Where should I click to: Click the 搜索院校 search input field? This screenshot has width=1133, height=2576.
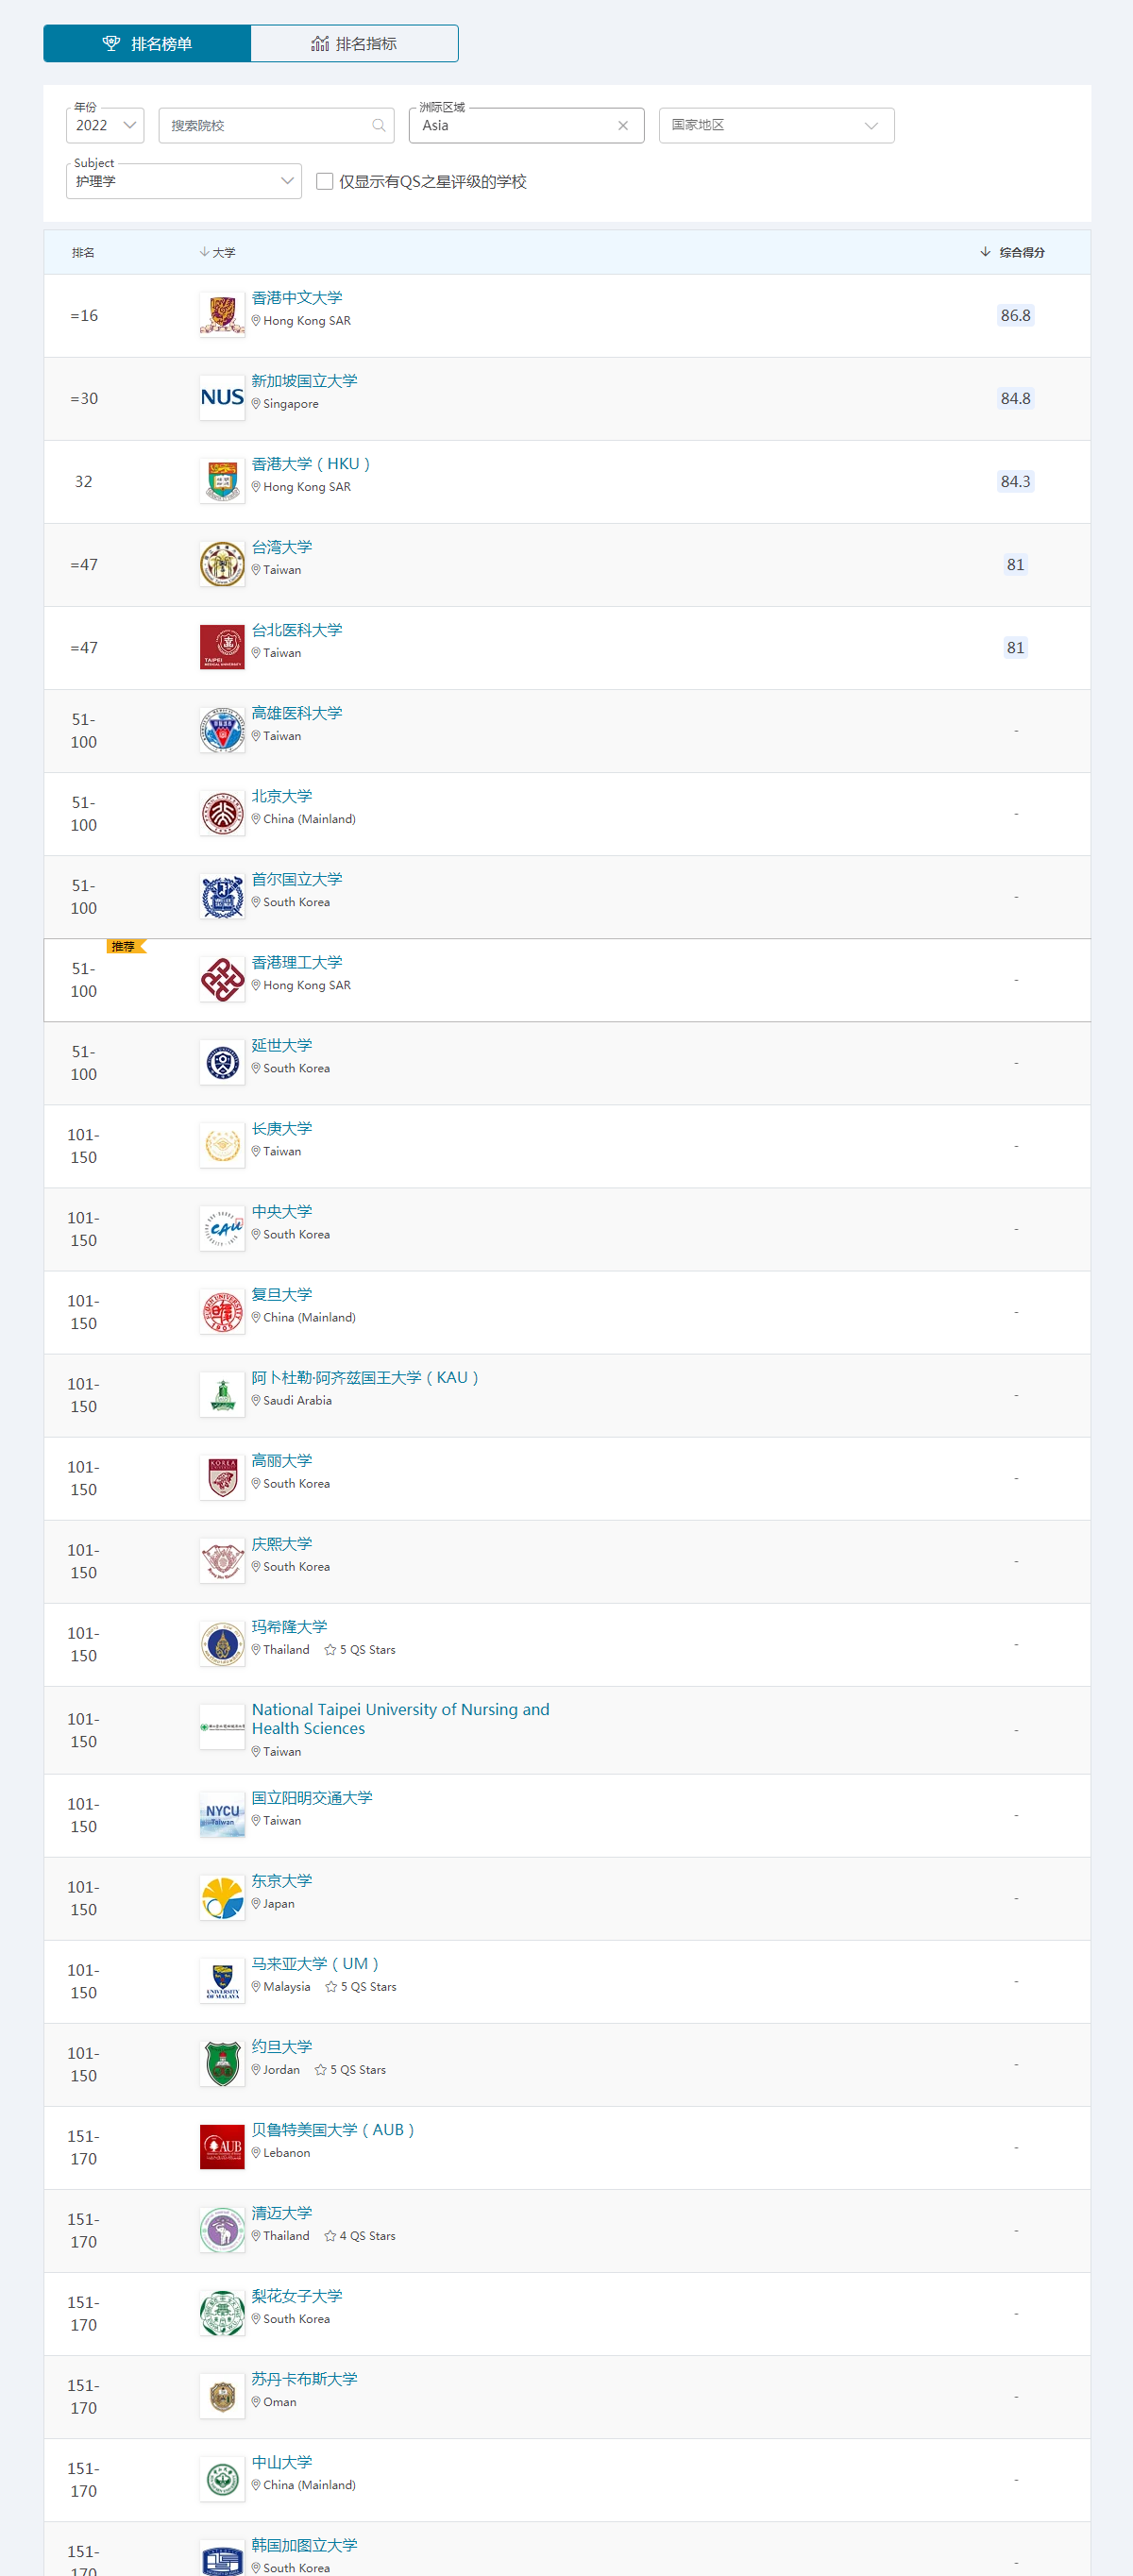tap(265, 126)
